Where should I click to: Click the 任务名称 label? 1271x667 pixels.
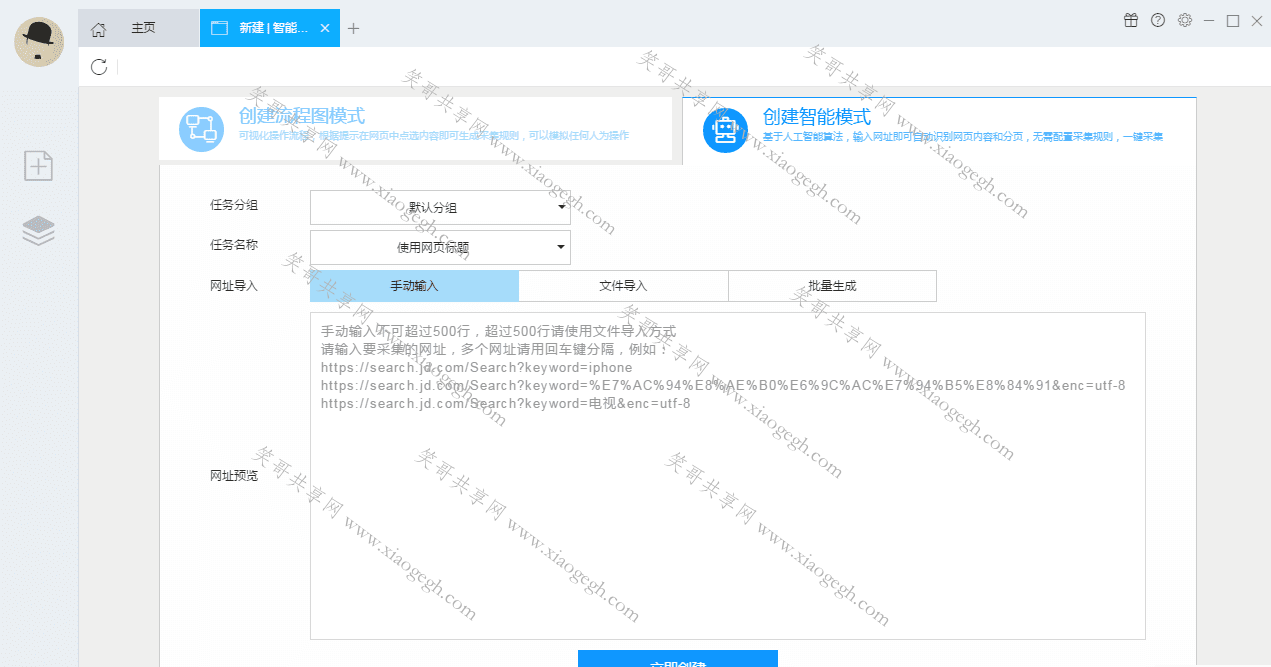(x=234, y=245)
